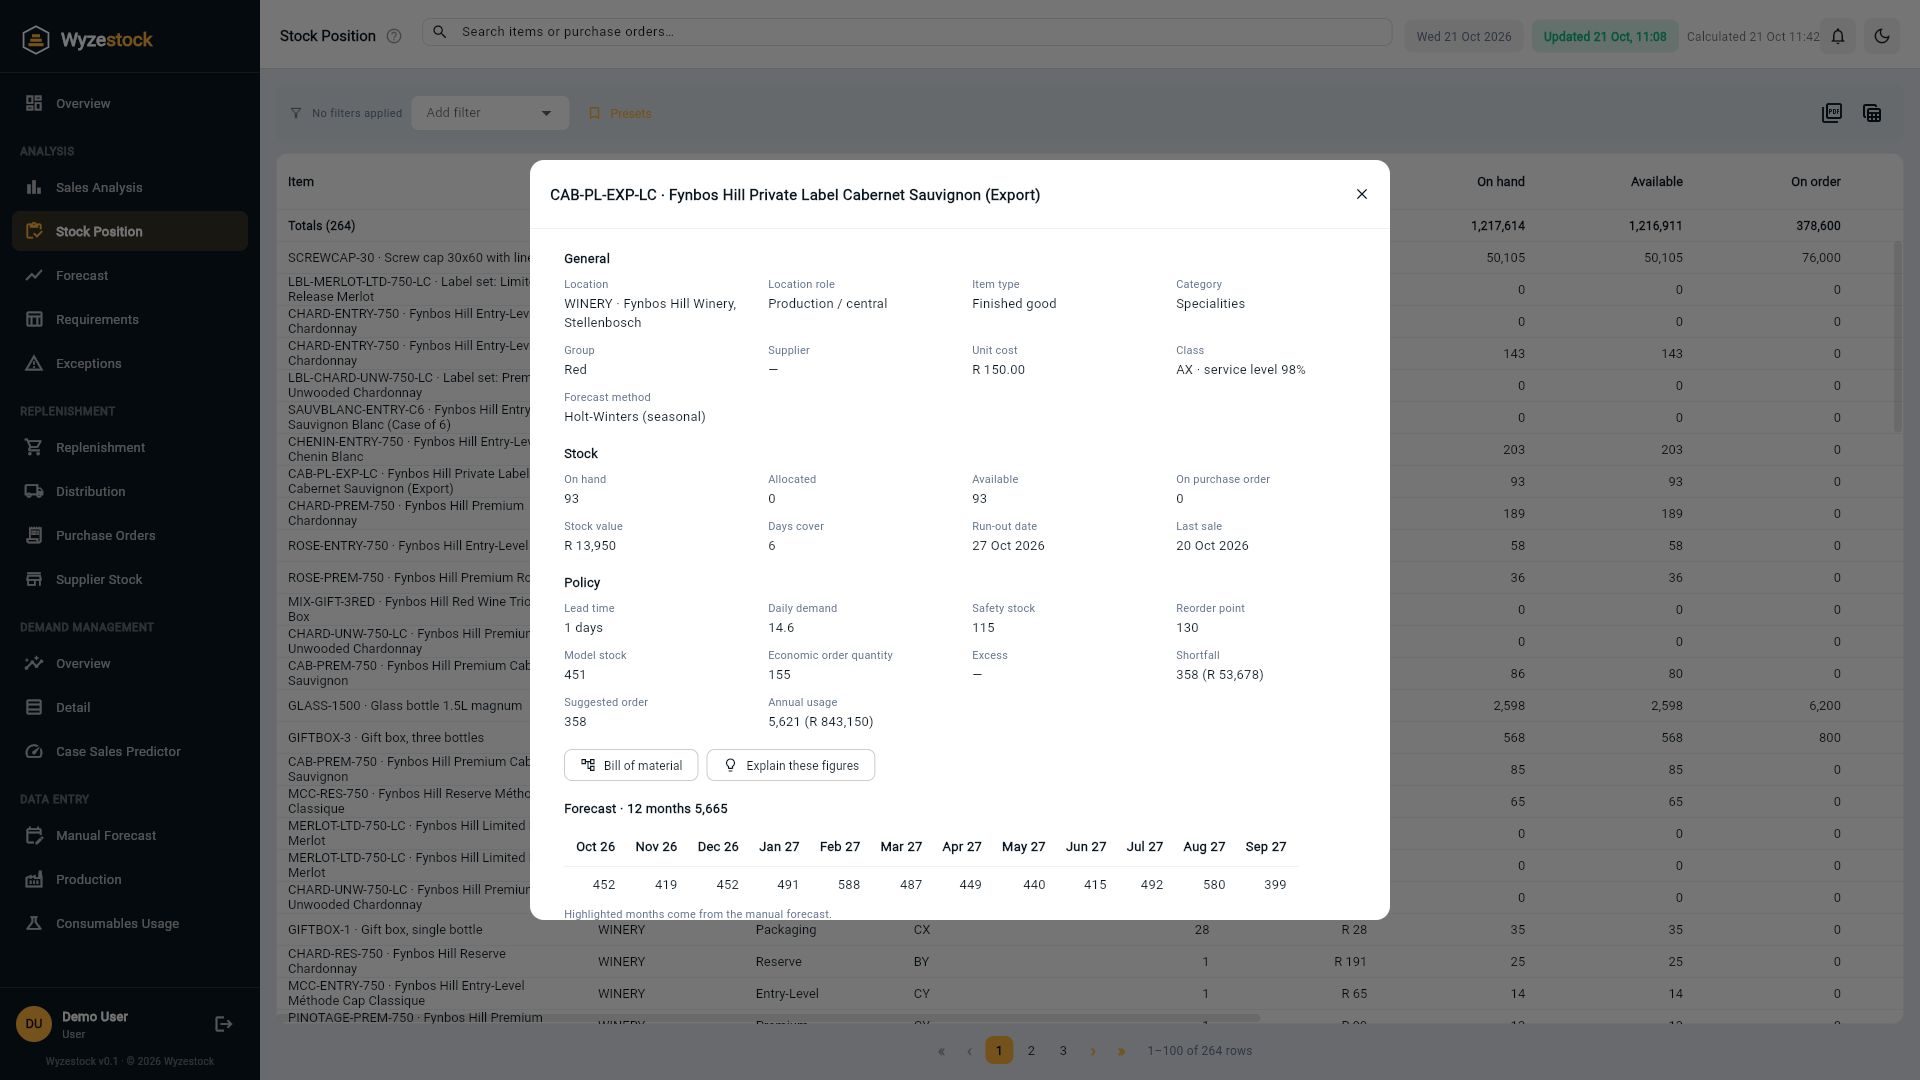Sort by the On hand column header

tap(1500, 181)
